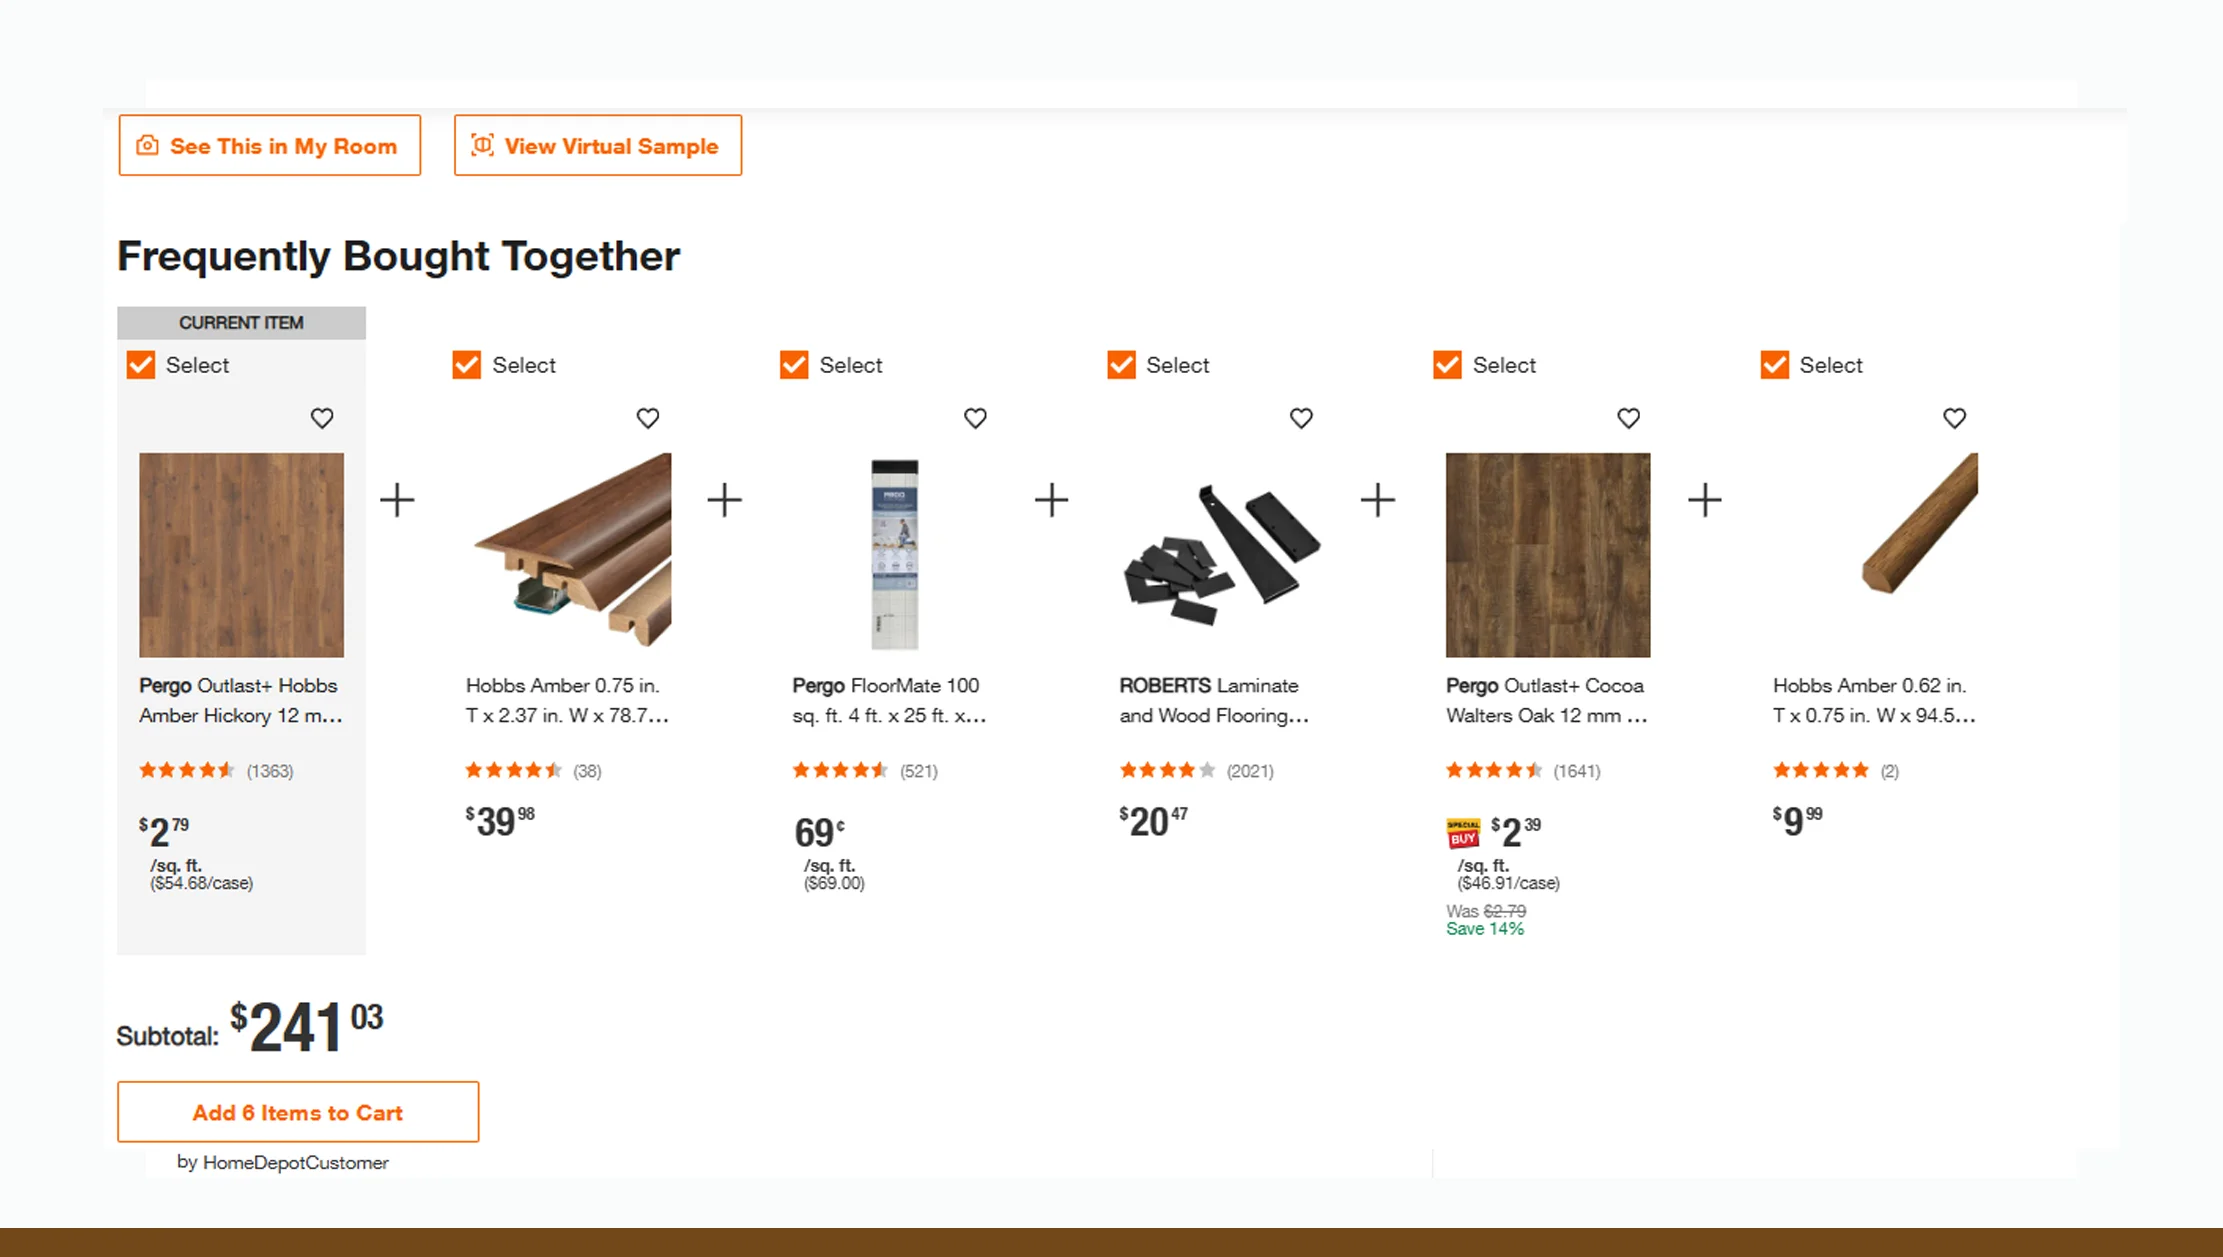Favorite the Hobbs Amber Hickory current item
The image size is (2223, 1257).
(322, 418)
